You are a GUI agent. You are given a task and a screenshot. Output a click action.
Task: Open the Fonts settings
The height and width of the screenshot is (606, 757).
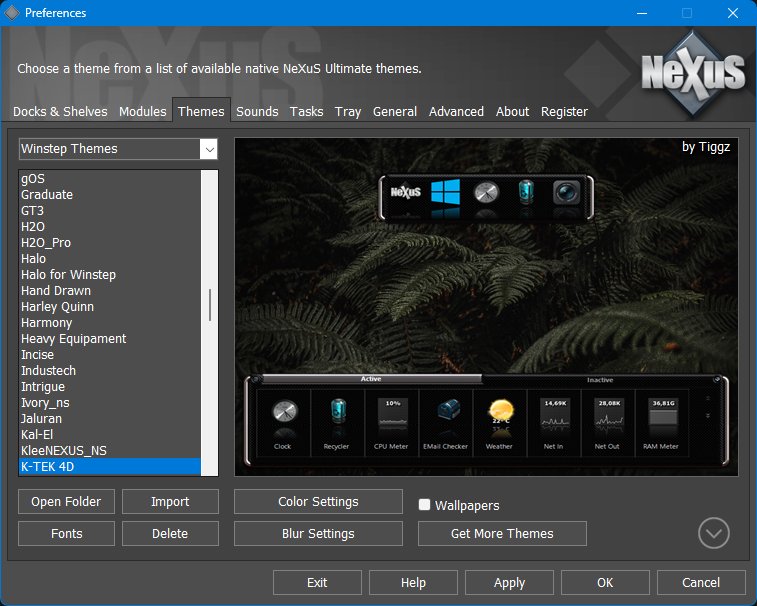tap(67, 534)
